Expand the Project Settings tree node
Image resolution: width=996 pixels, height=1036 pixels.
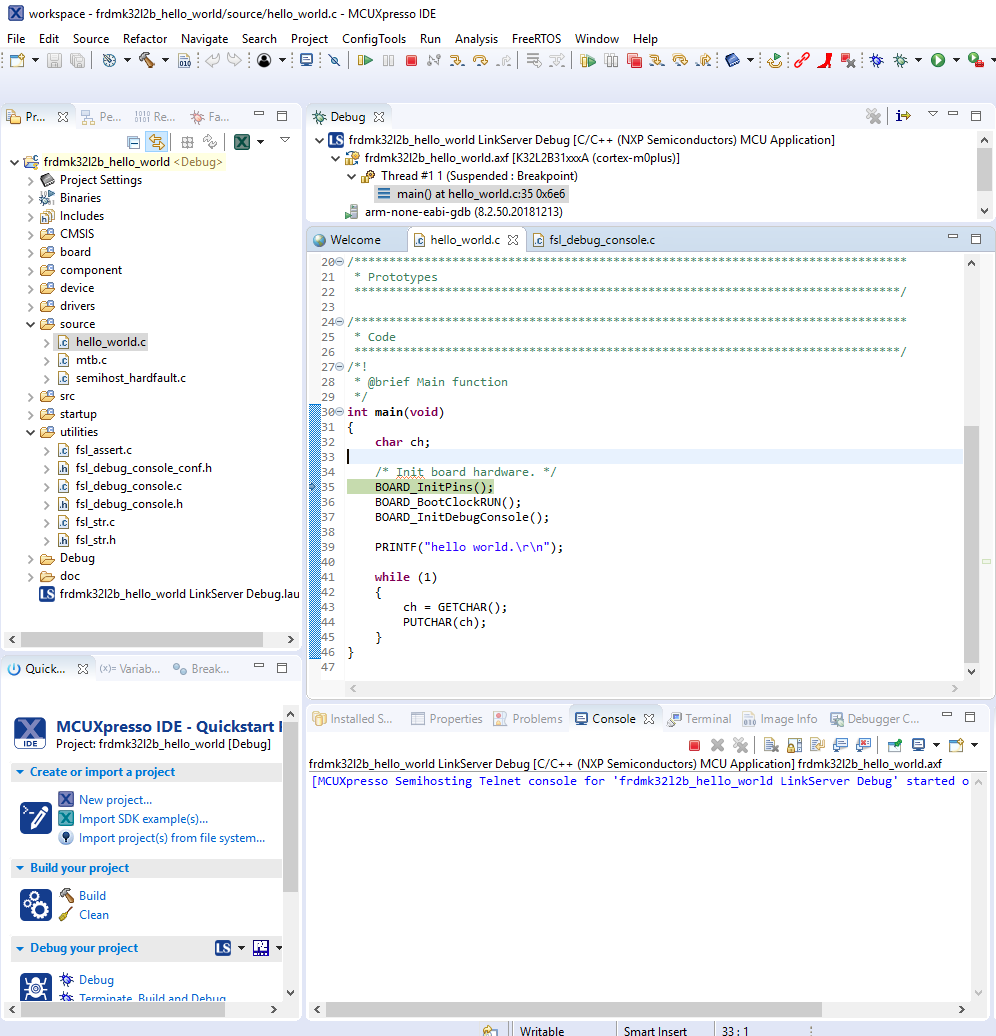[30, 180]
